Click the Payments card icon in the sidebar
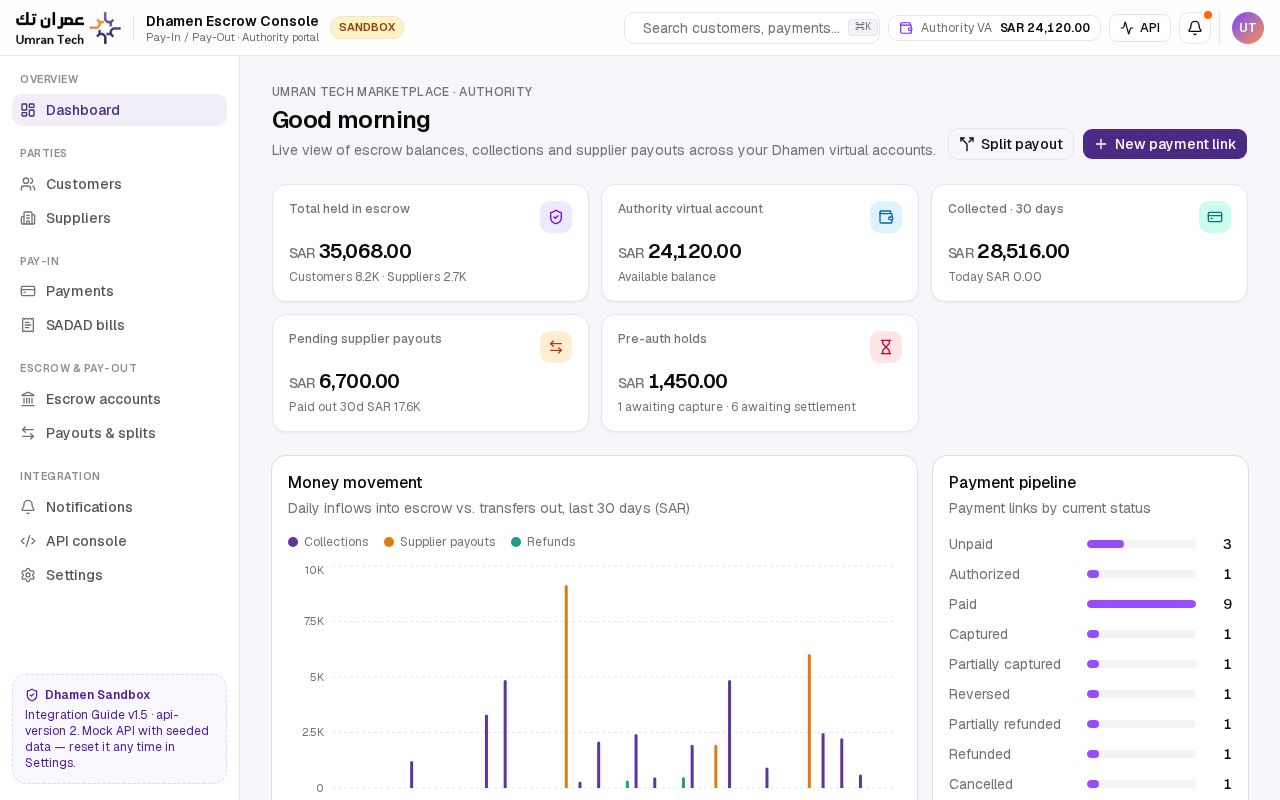 tap(28, 291)
